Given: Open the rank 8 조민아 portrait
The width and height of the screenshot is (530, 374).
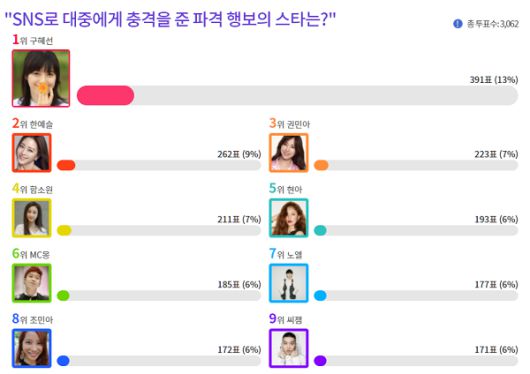Looking at the screenshot, I should coord(32,348).
